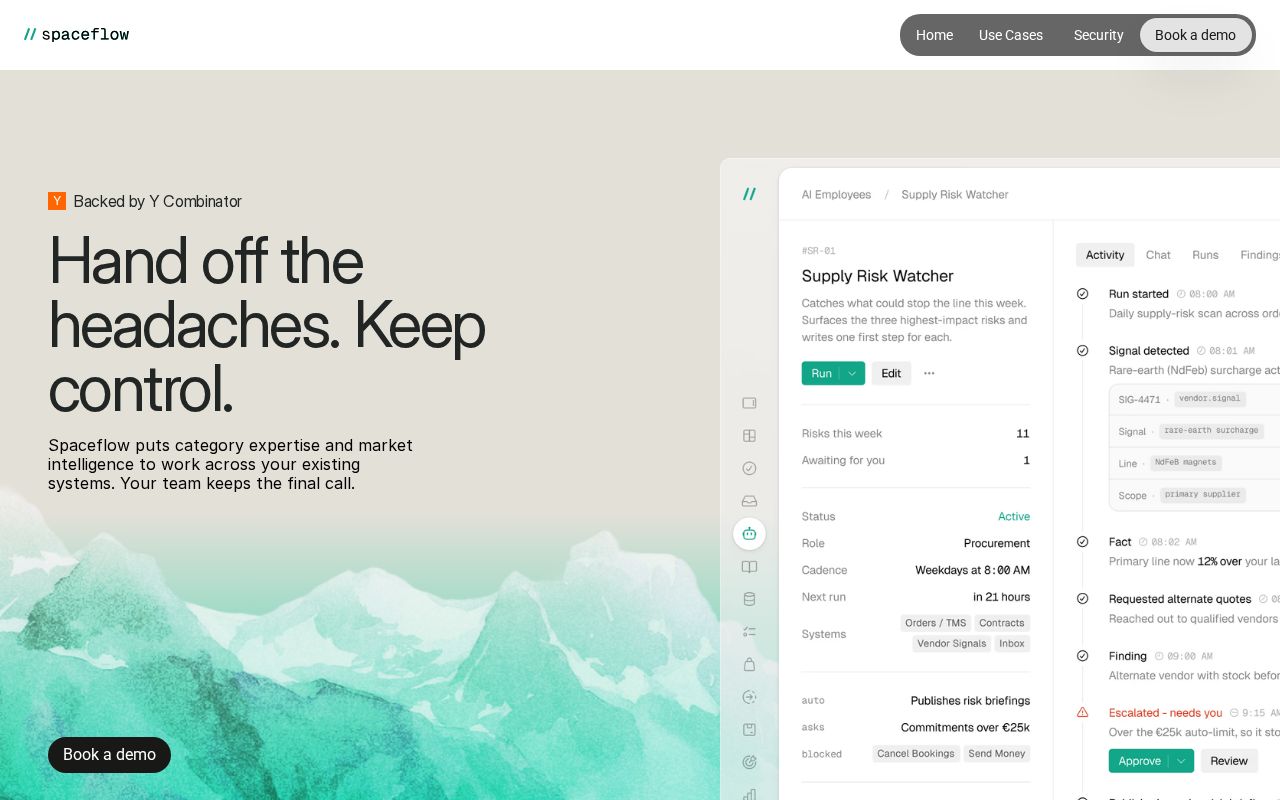Click the Vendor Signals system tag
Image resolution: width=1280 pixels, height=800 pixels.
952,644
